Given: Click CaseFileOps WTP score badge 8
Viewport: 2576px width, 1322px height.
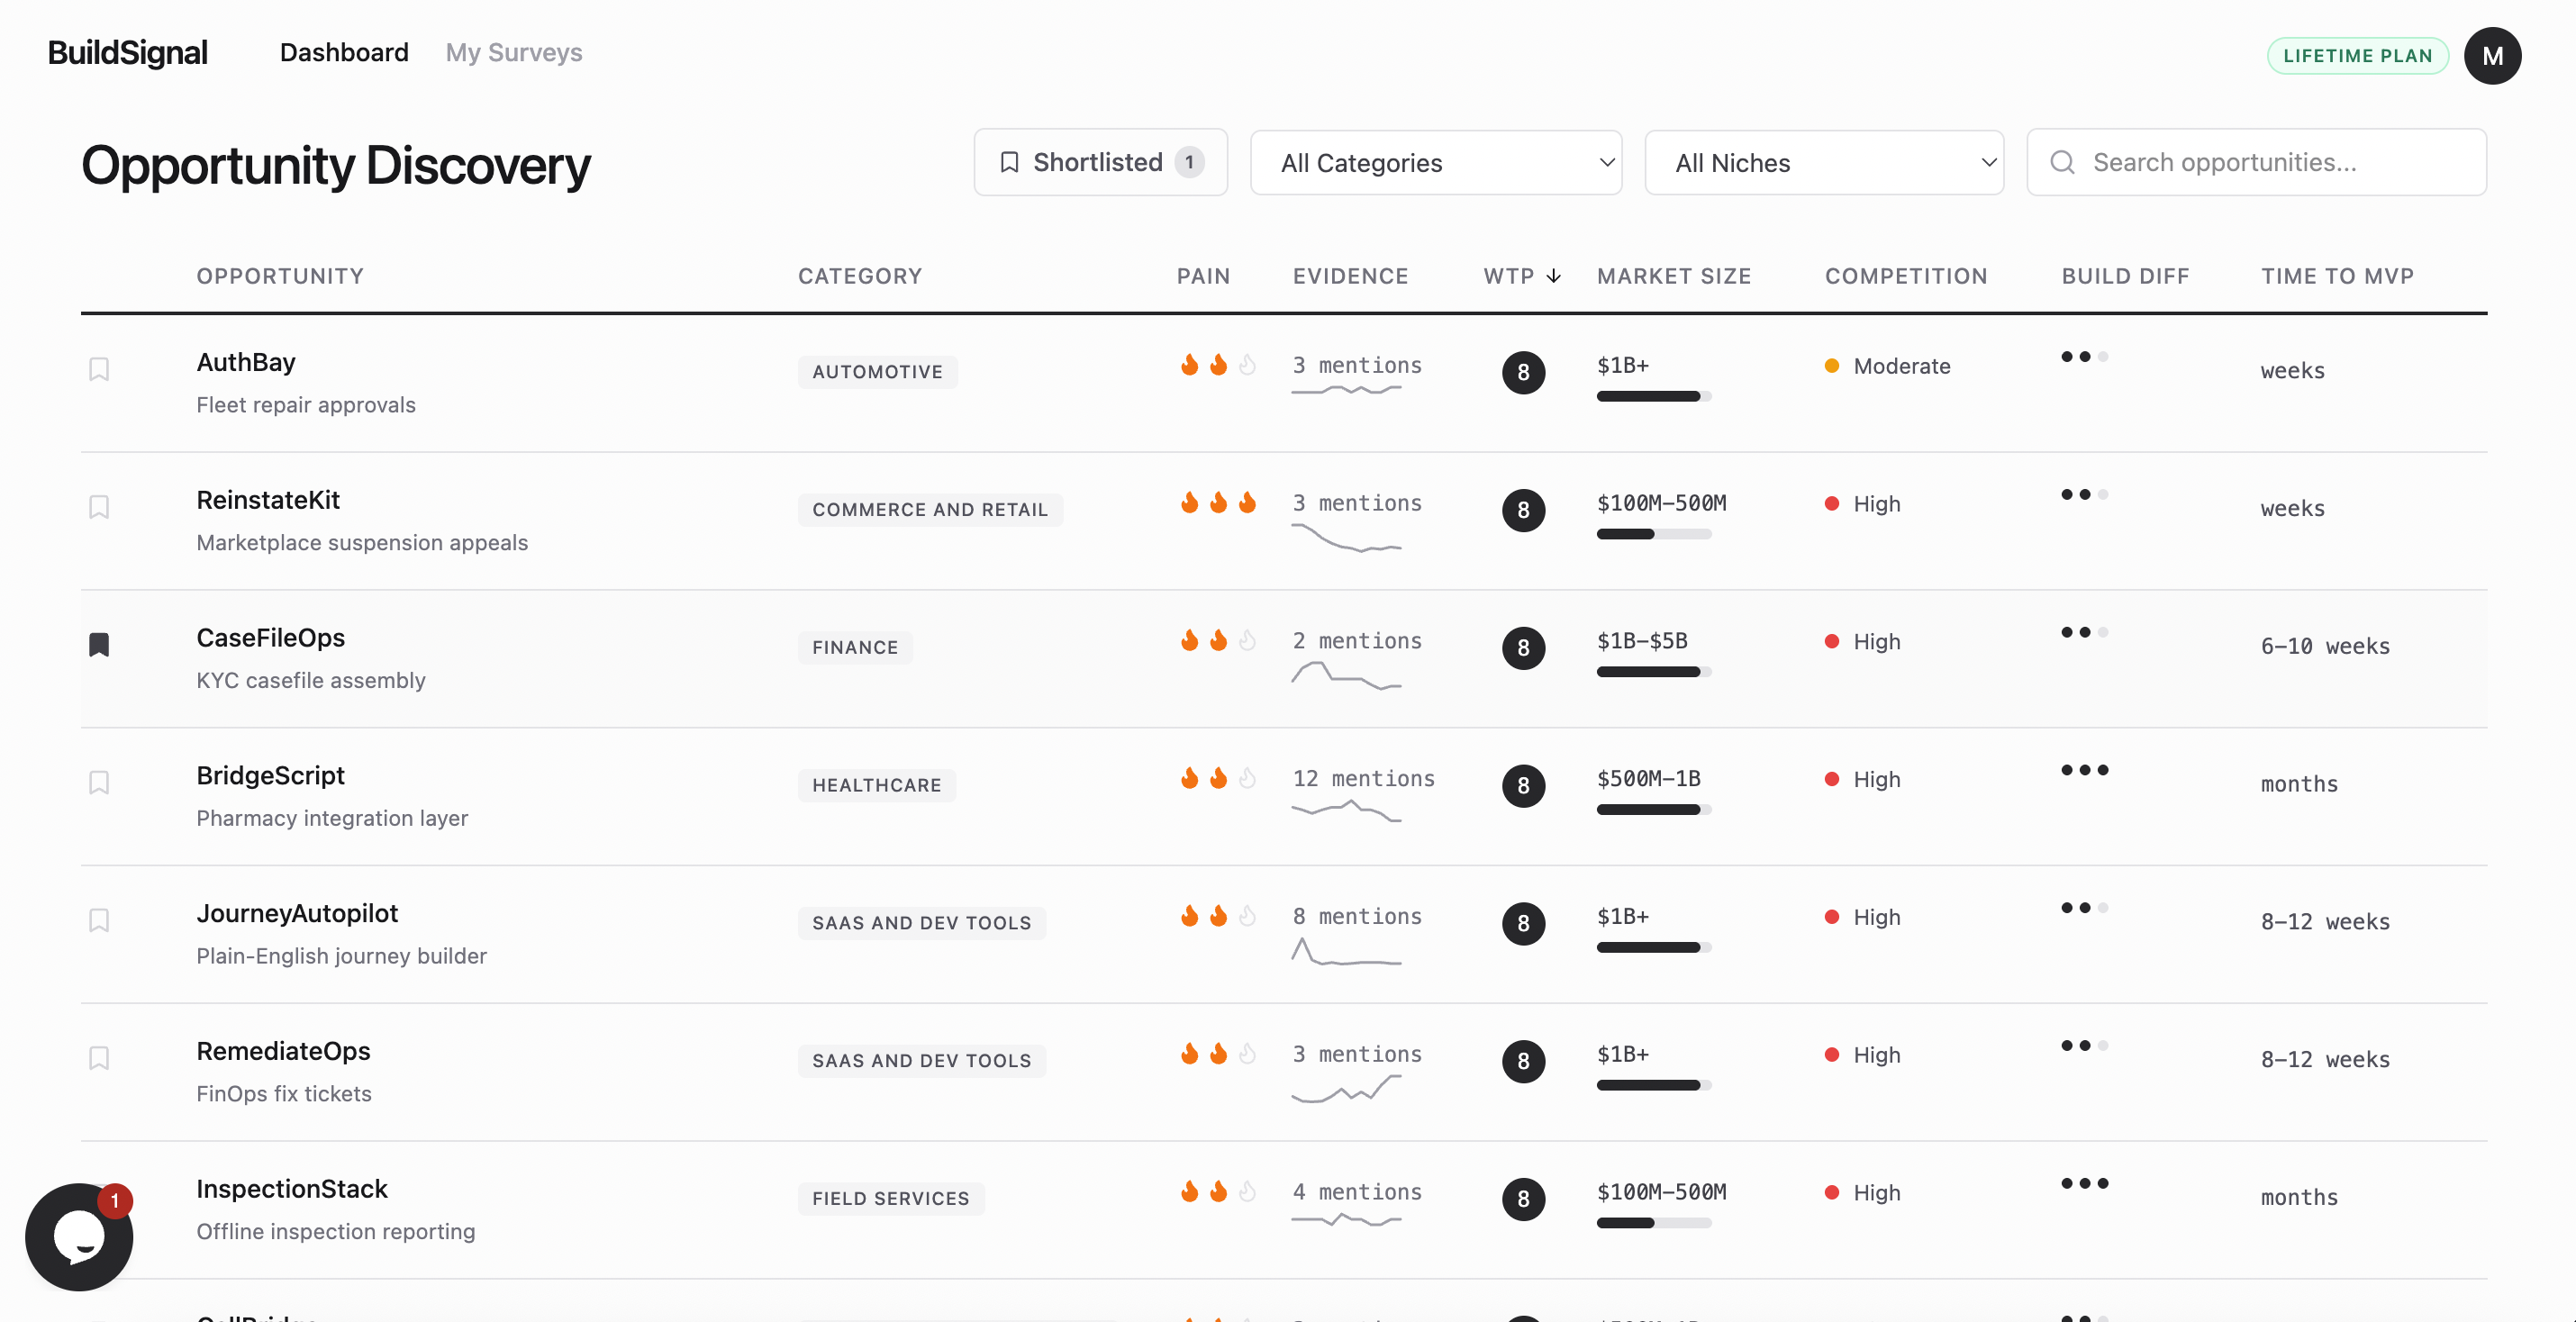Looking at the screenshot, I should tap(1523, 648).
